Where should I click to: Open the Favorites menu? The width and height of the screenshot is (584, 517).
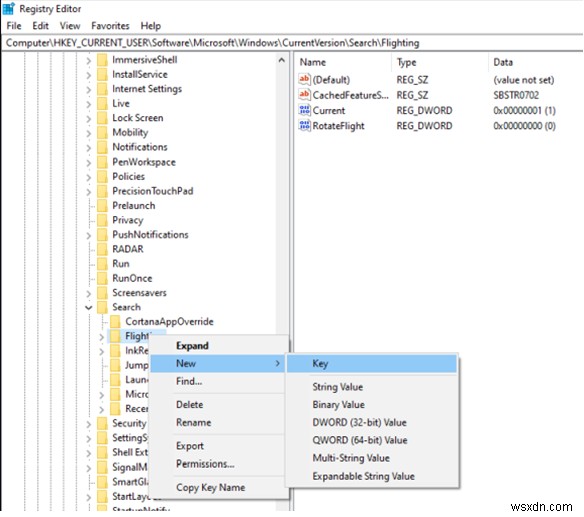click(110, 26)
